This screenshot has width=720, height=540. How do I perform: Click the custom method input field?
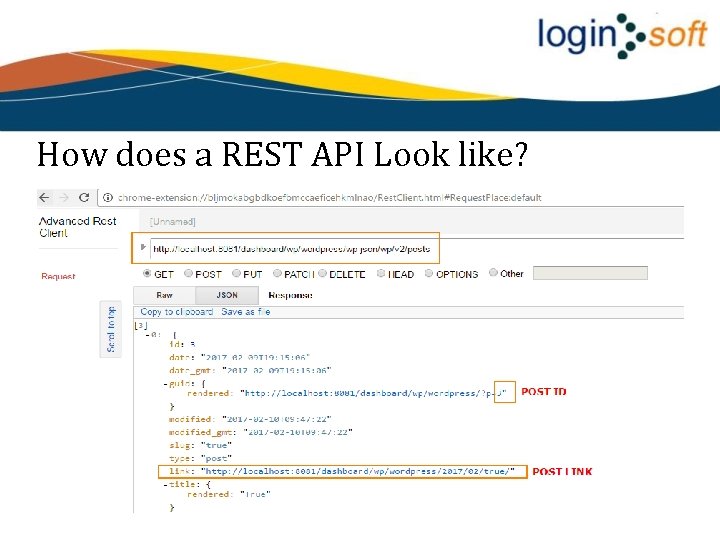(590, 273)
